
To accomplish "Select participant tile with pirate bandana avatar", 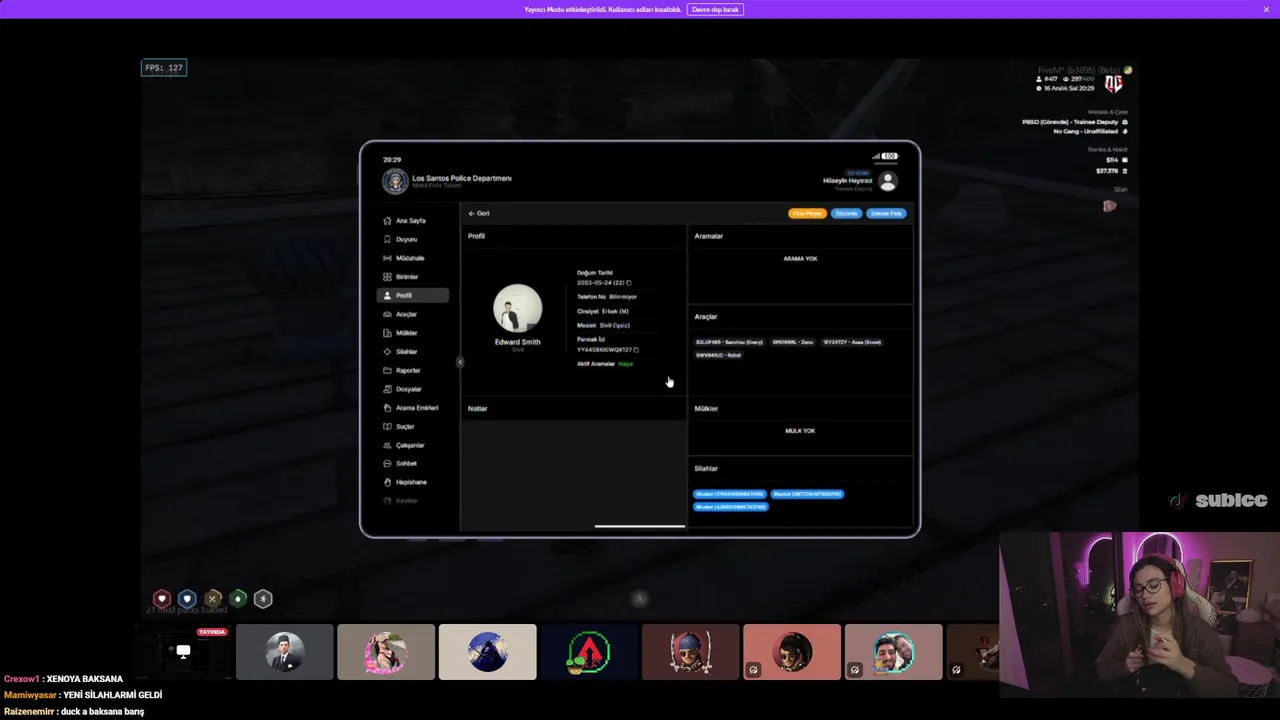I will (690, 652).
